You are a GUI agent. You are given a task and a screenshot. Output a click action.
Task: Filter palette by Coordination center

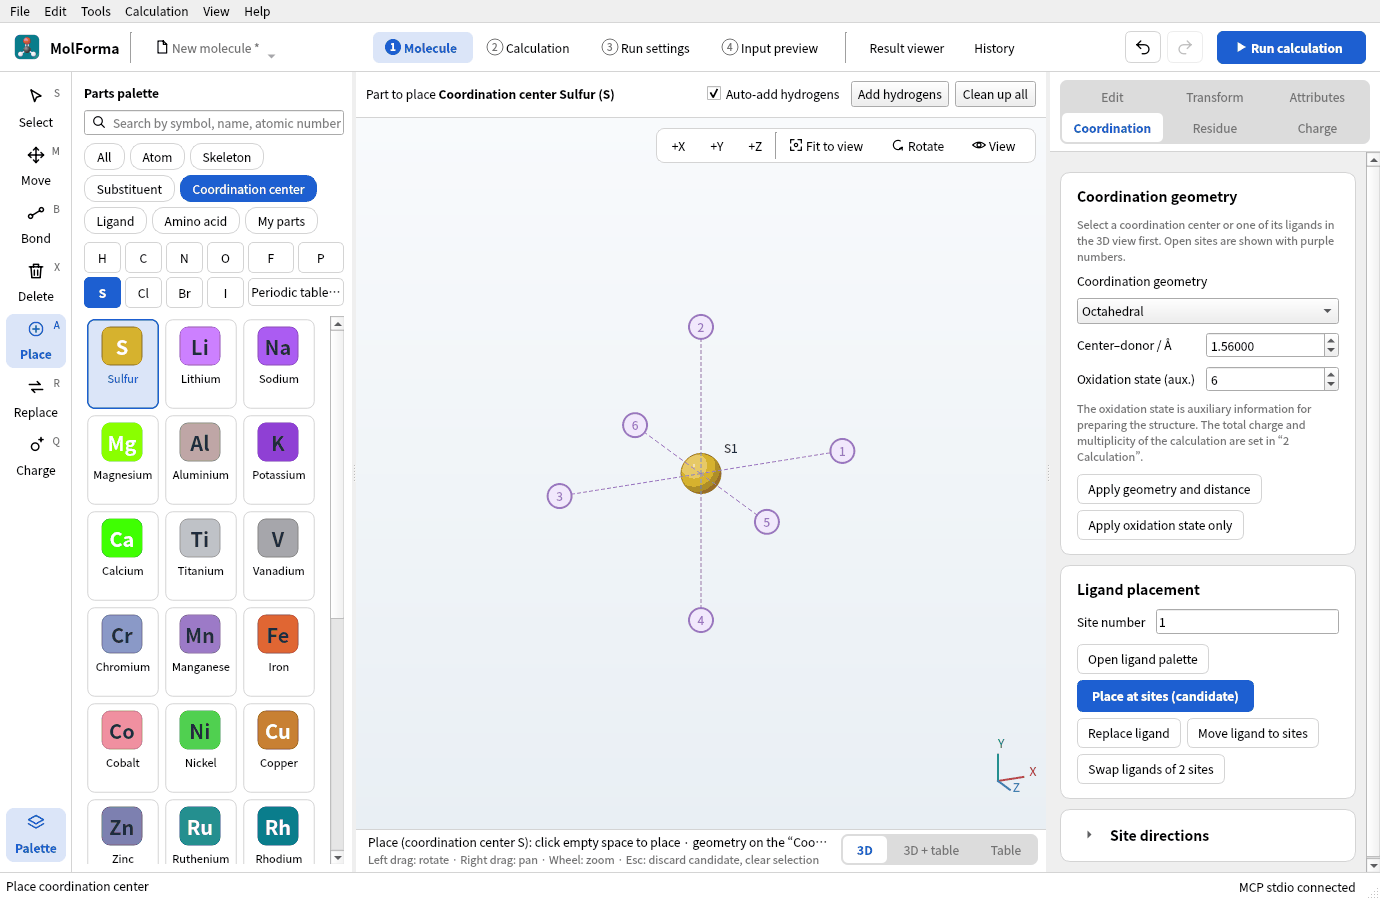click(248, 189)
